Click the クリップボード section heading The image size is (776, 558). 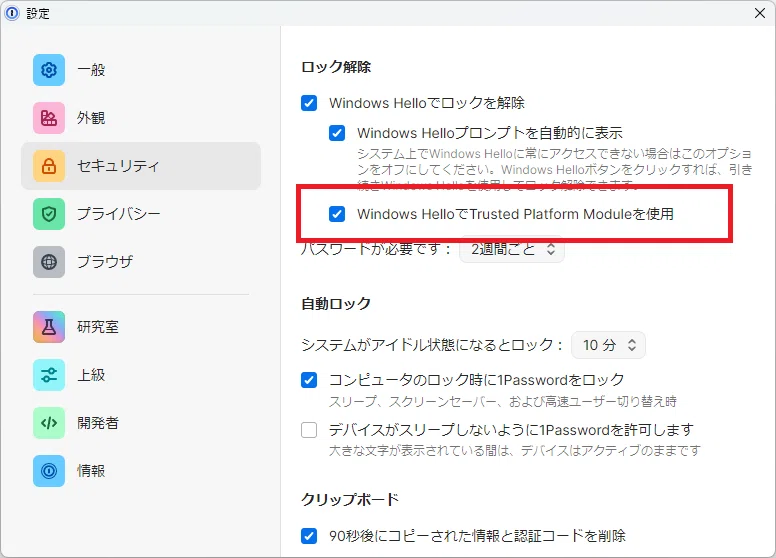point(350,499)
